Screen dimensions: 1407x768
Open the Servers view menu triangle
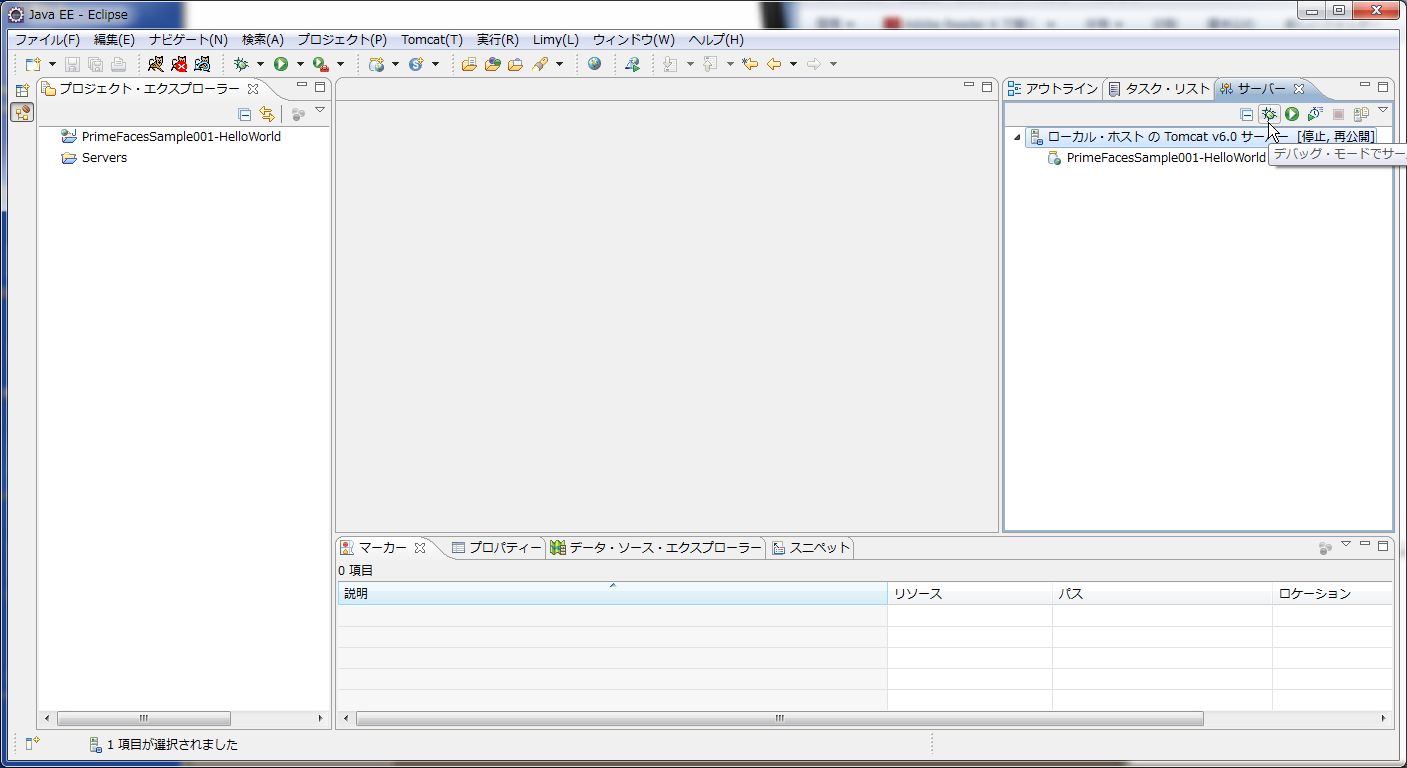1383,110
